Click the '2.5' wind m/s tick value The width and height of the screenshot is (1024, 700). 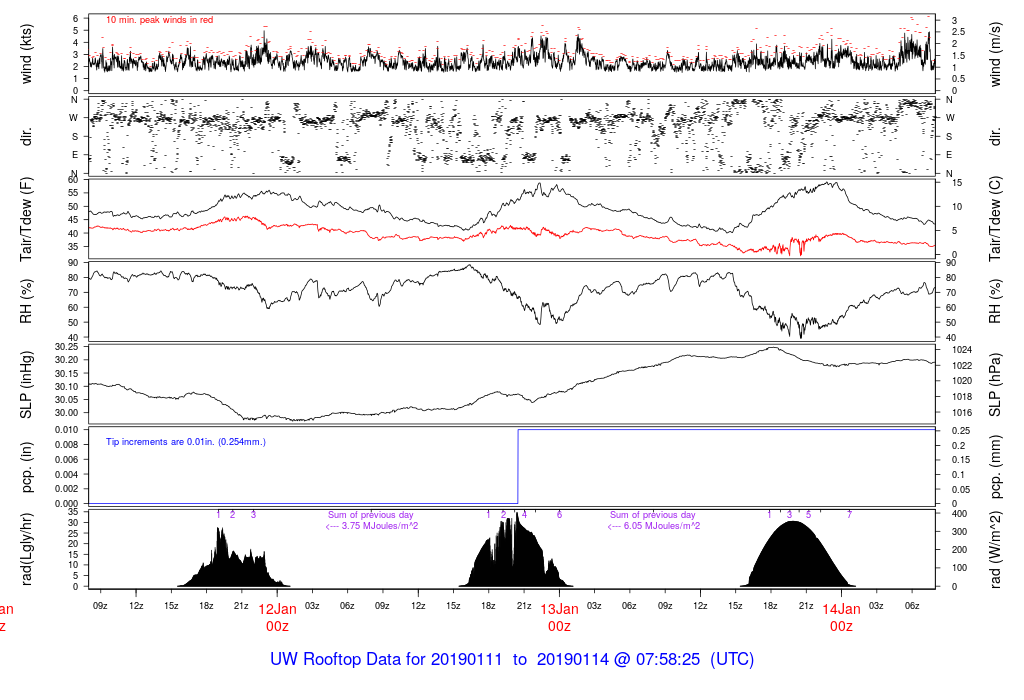(x=959, y=32)
